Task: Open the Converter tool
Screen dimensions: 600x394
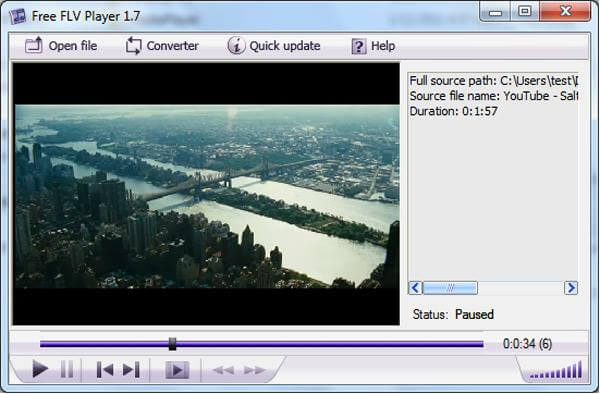Action: pos(162,46)
